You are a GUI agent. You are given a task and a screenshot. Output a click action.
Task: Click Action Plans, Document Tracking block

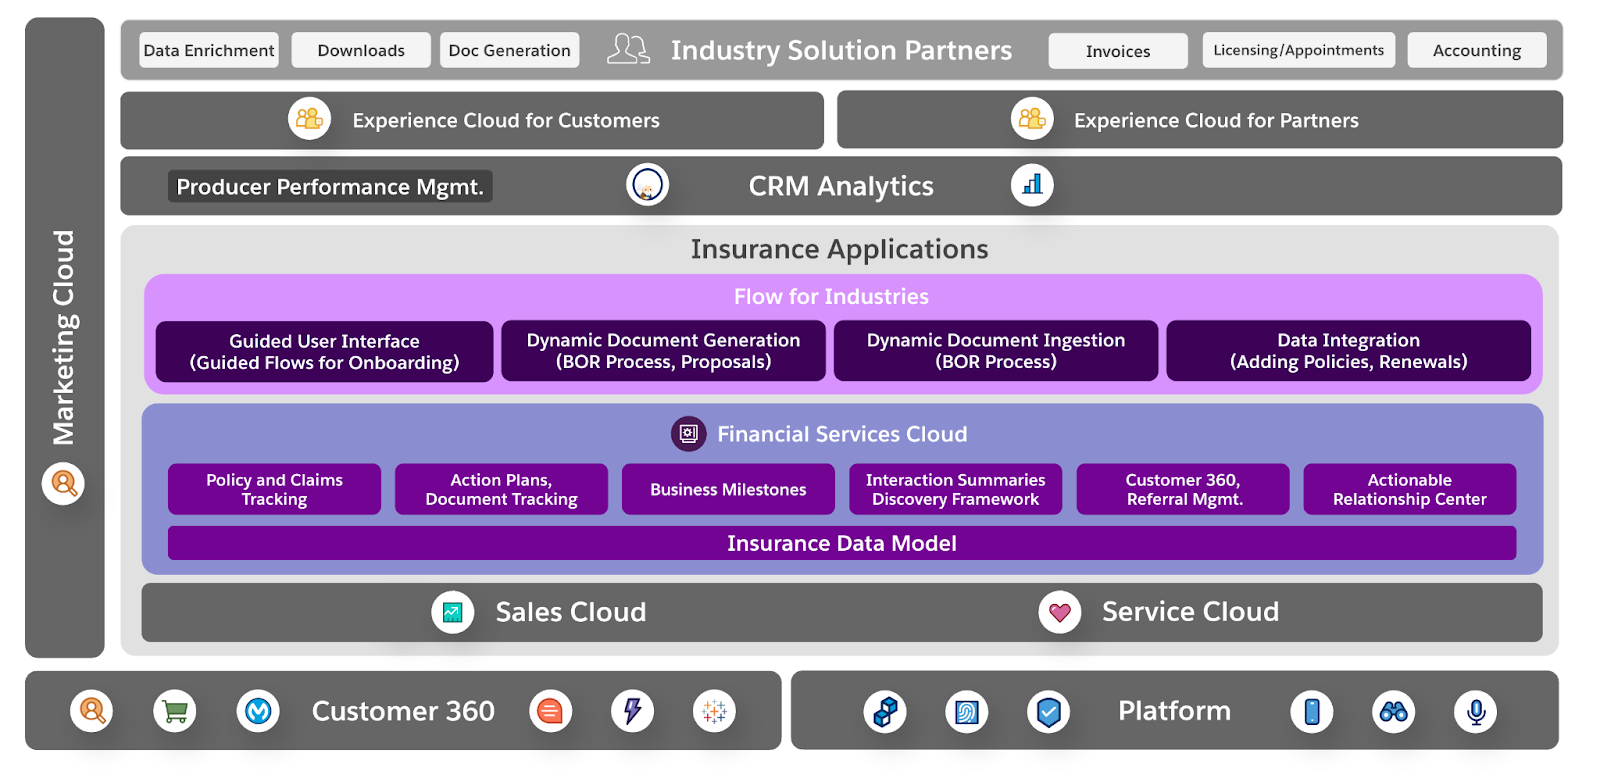pos(501,489)
